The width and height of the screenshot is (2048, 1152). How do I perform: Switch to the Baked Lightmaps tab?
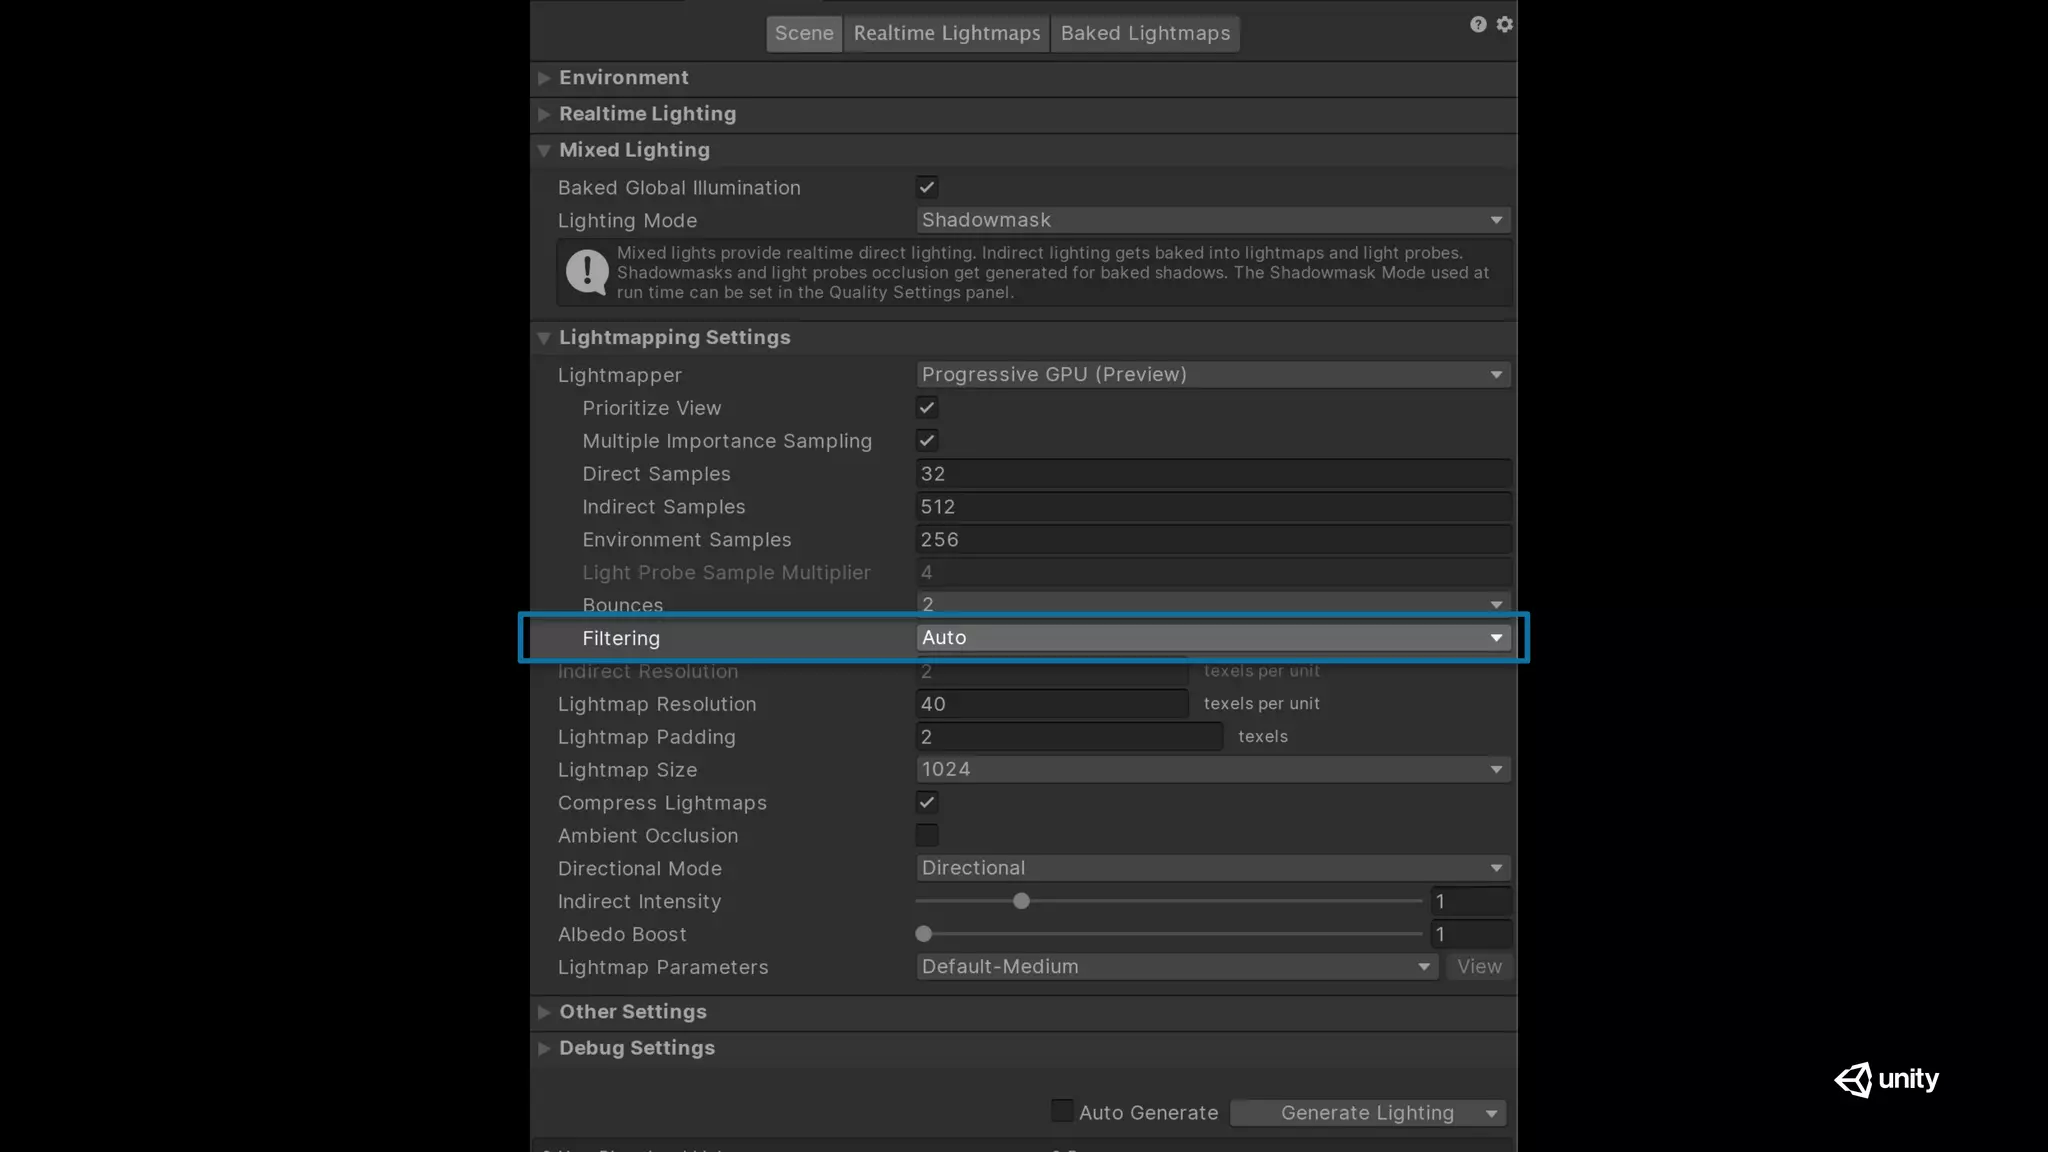[1145, 33]
